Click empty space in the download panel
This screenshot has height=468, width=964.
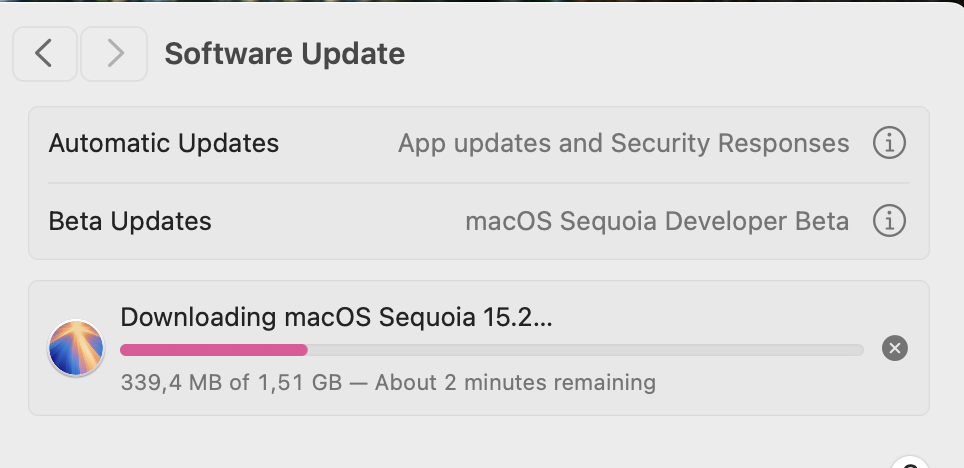(768, 384)
